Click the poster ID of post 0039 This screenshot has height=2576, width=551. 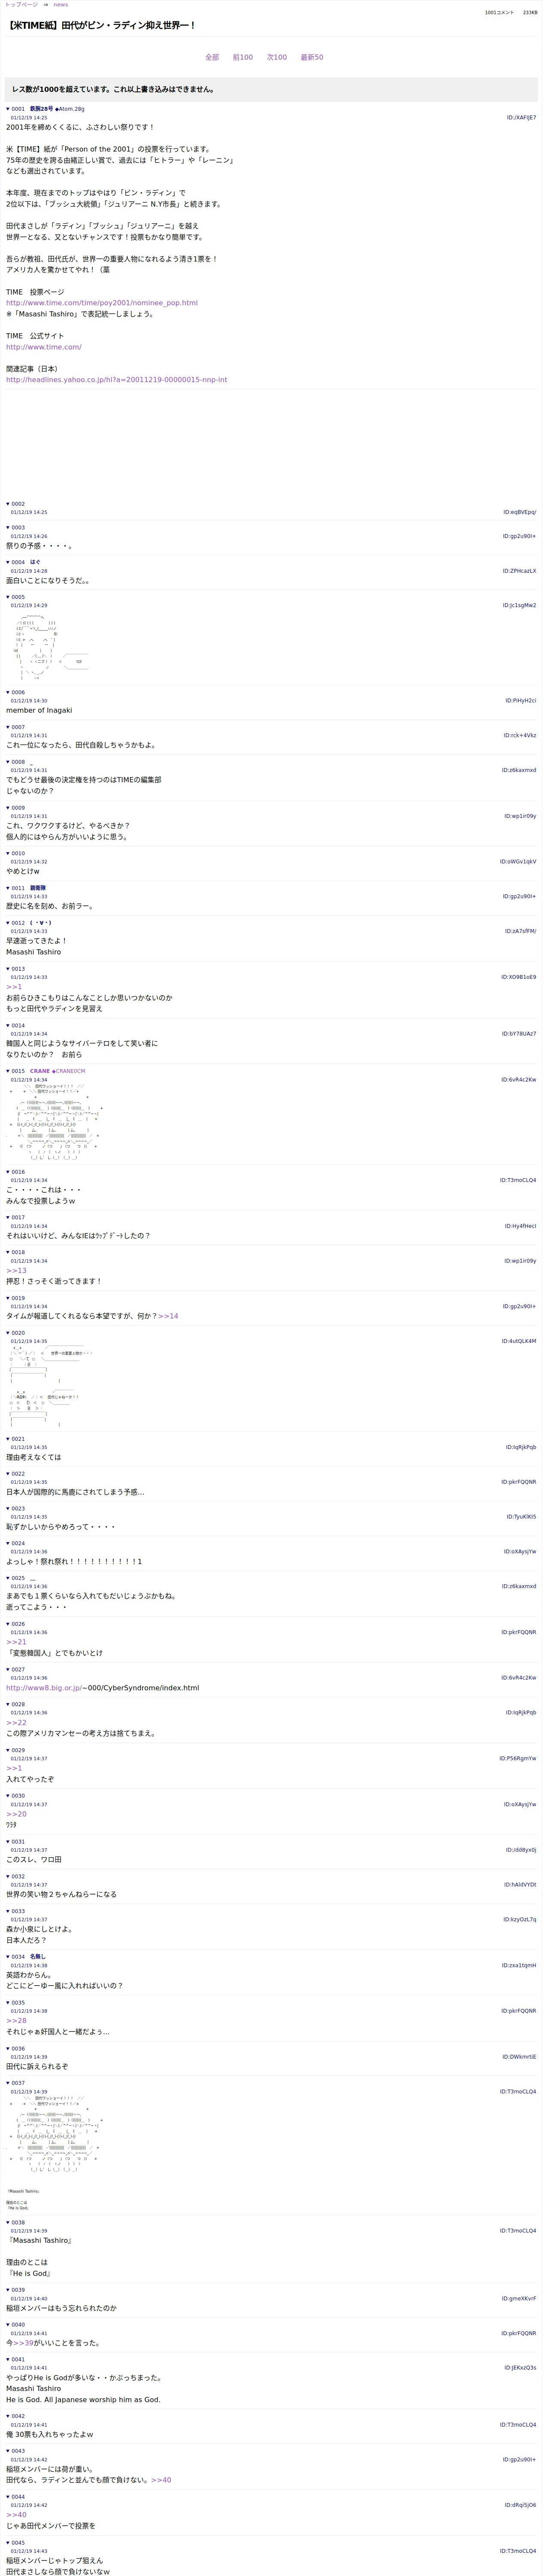519,2299
